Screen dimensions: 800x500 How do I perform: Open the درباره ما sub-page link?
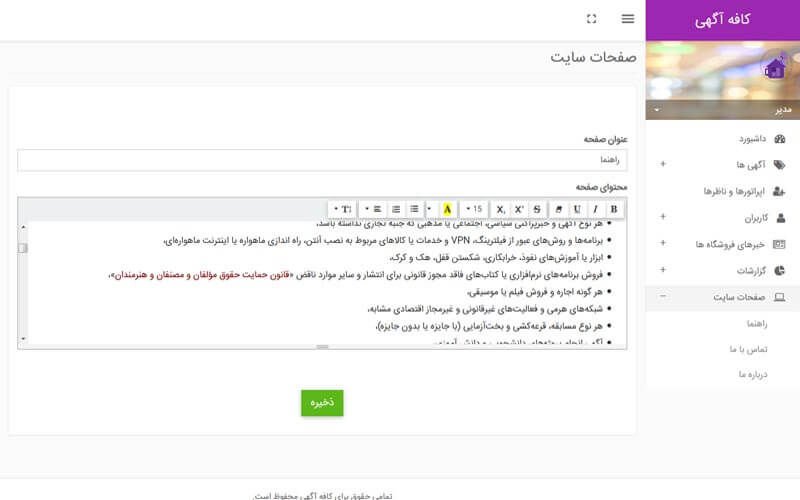tap(753, 374)
